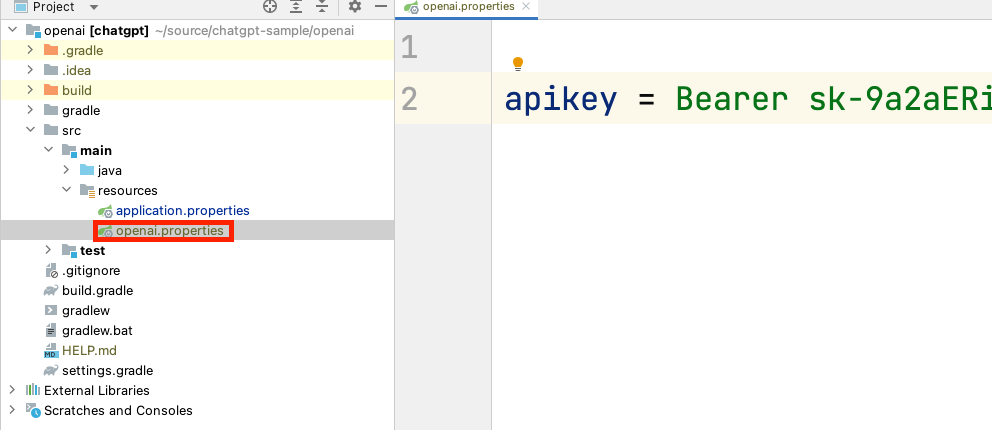Viewport: 992px width, 430px height.
Task: Click the Project panel title
Action: pyautogui.click(x=53, y=7)
